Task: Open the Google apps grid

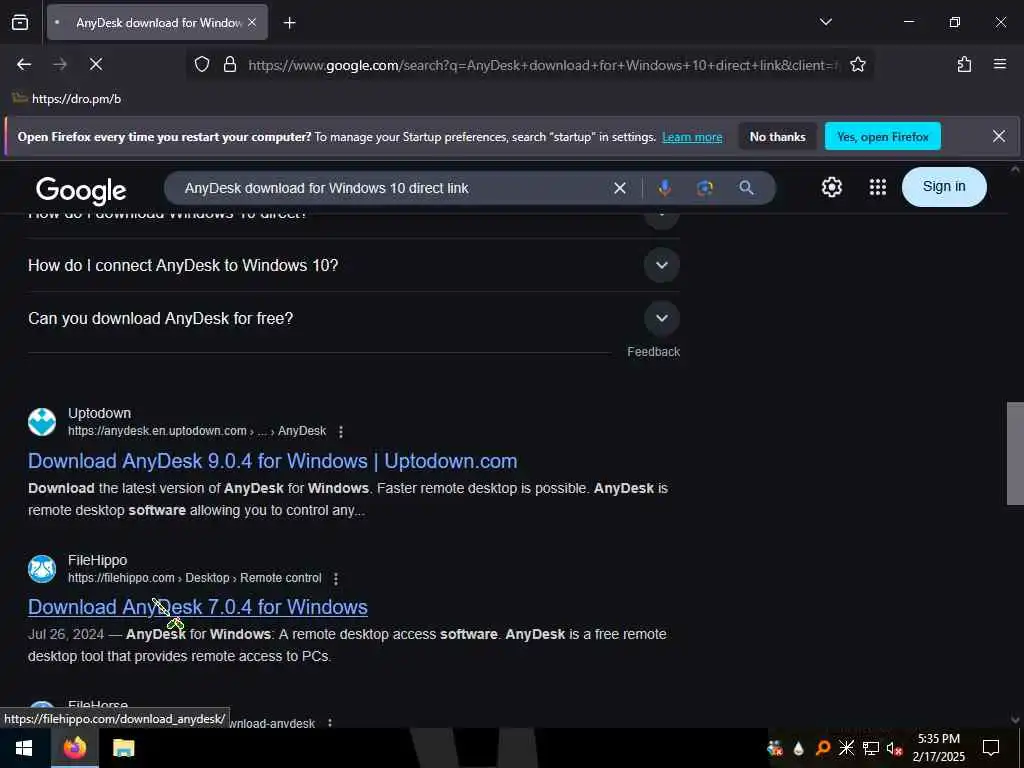Action: point(878,187)
